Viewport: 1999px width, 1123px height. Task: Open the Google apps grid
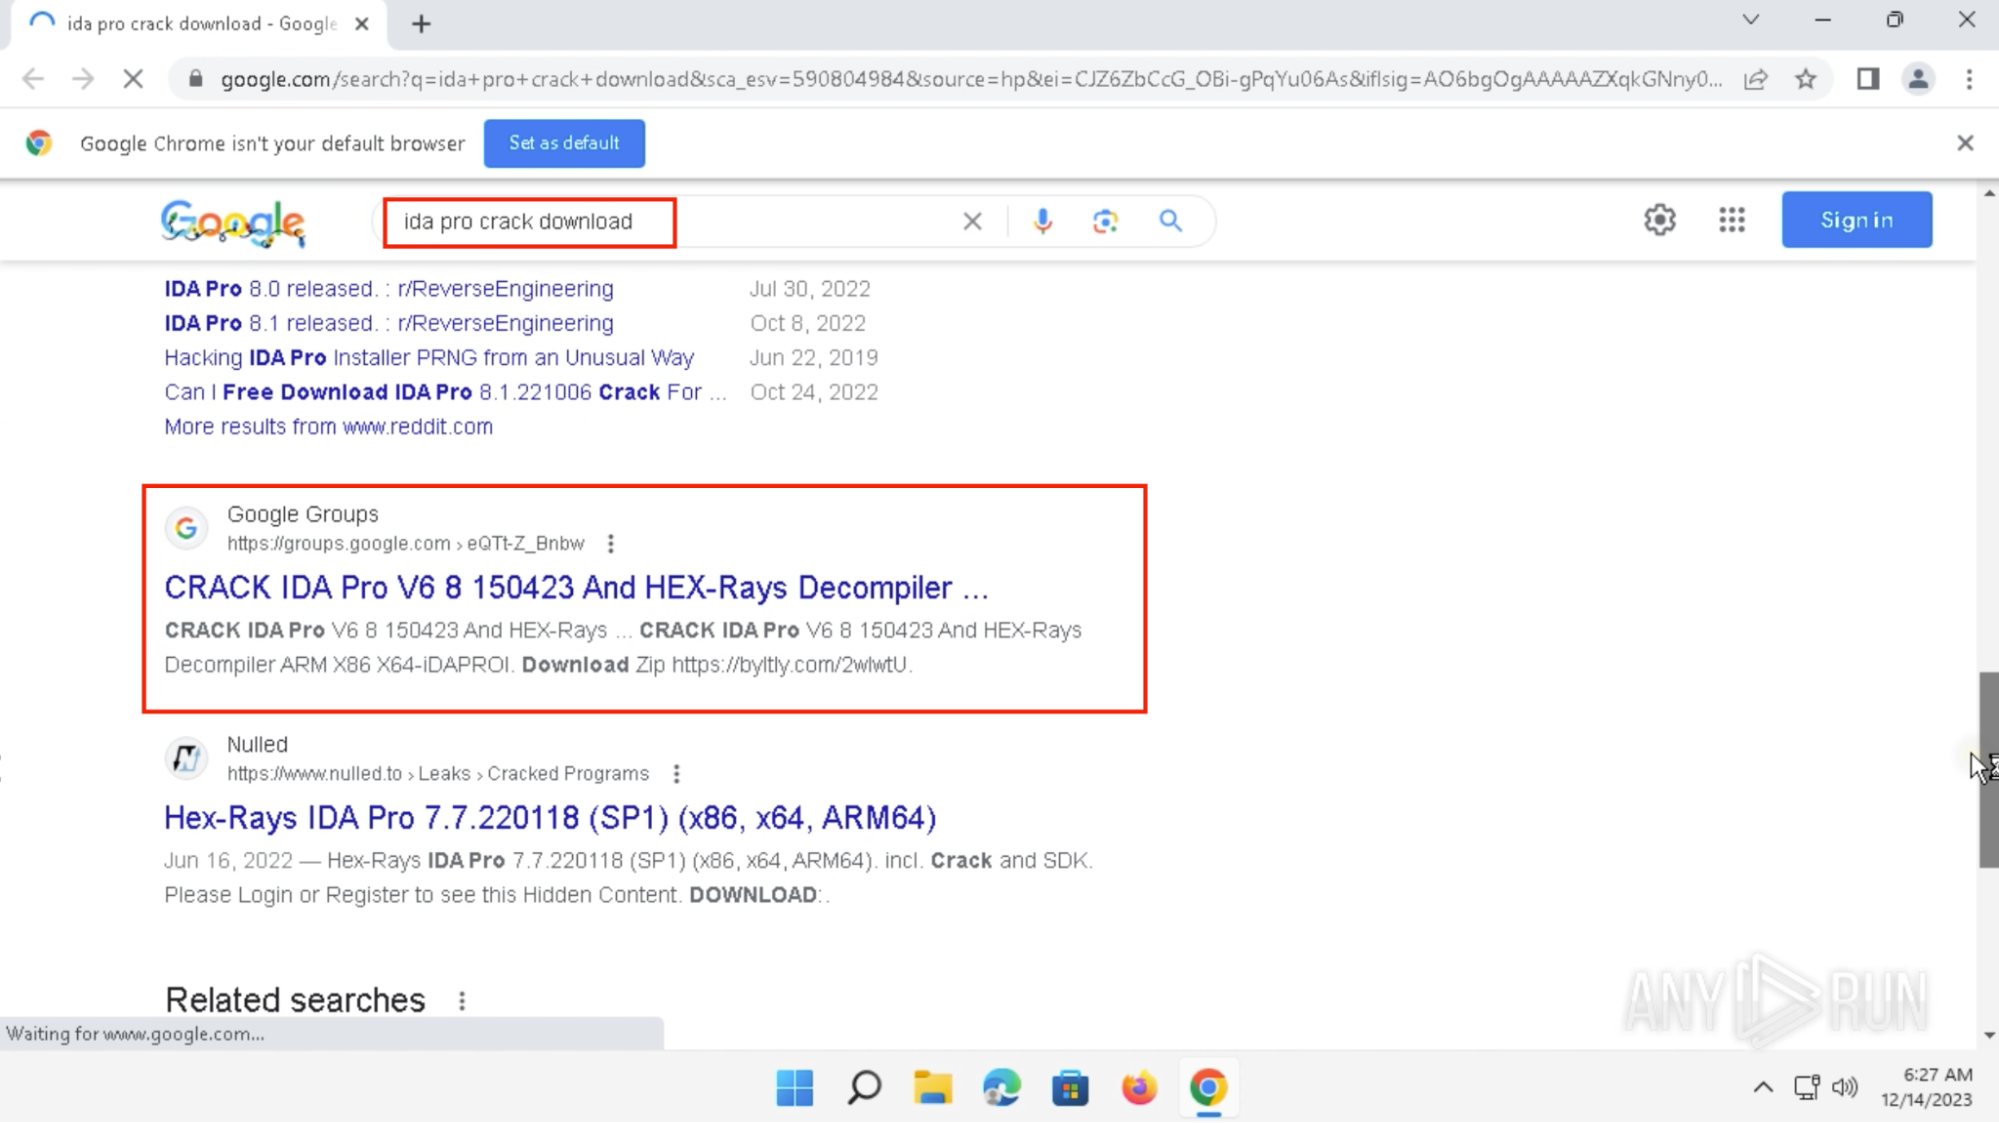pos(1732,220)
